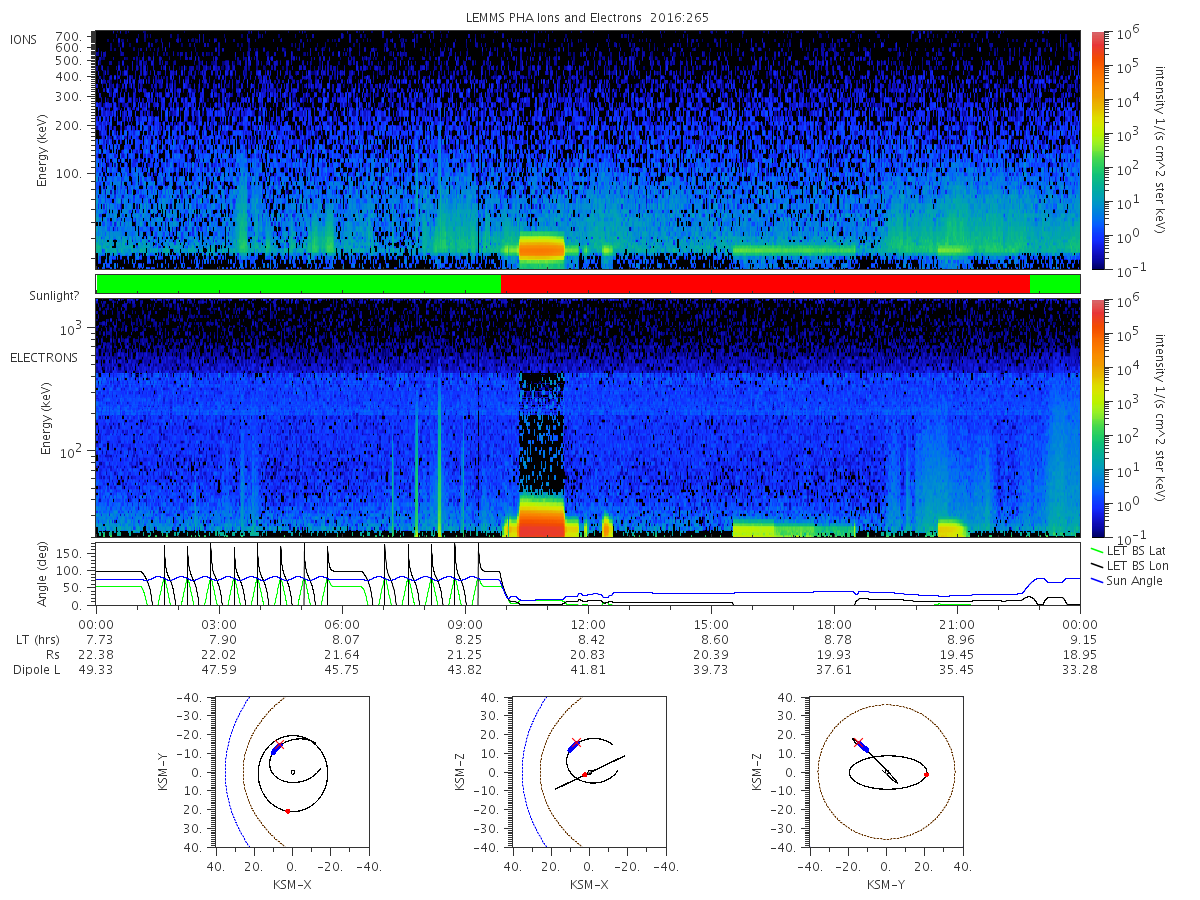
Task: Click the 'intensity 1/(s cm^2 ster keV)' label beside electron color bar
Action: pyautogui.click(x=1162, y=418)
